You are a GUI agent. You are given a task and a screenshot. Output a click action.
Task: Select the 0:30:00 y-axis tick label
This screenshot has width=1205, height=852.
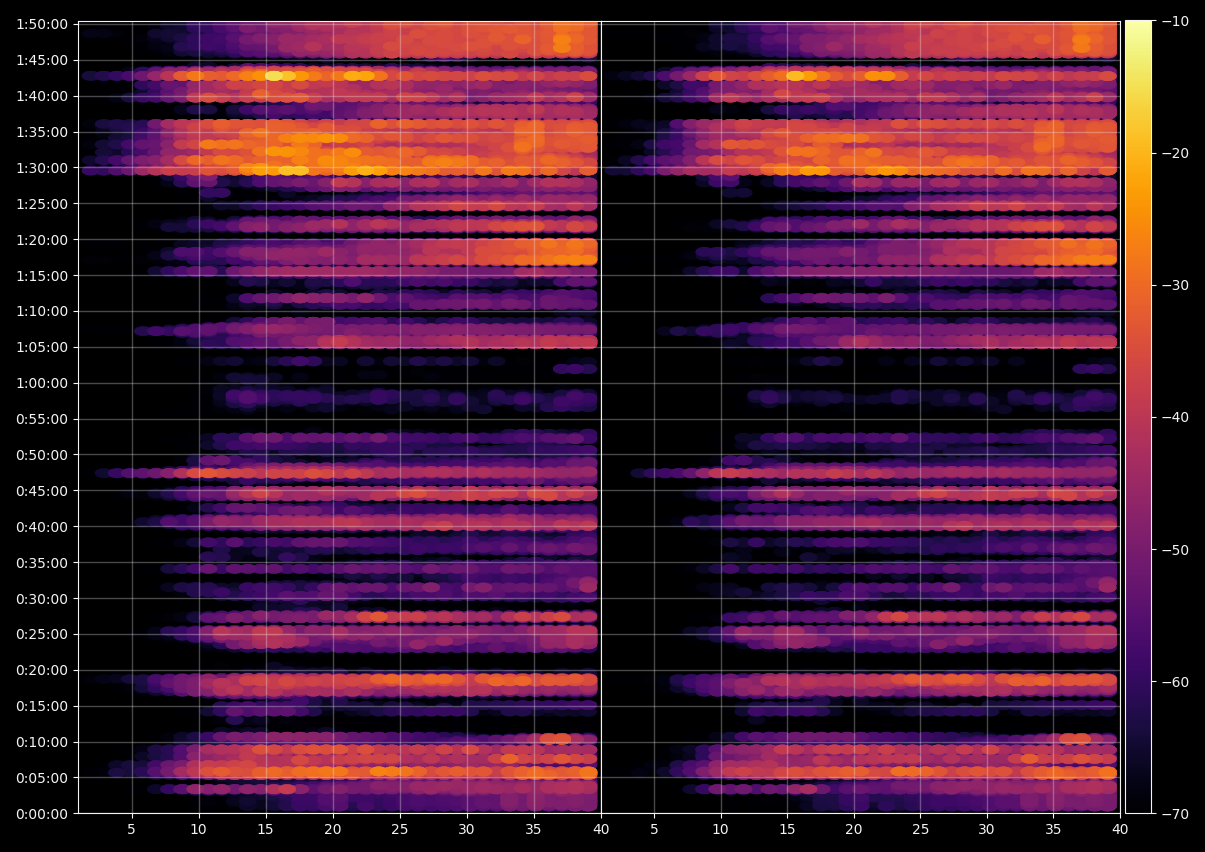coord(42,599)
